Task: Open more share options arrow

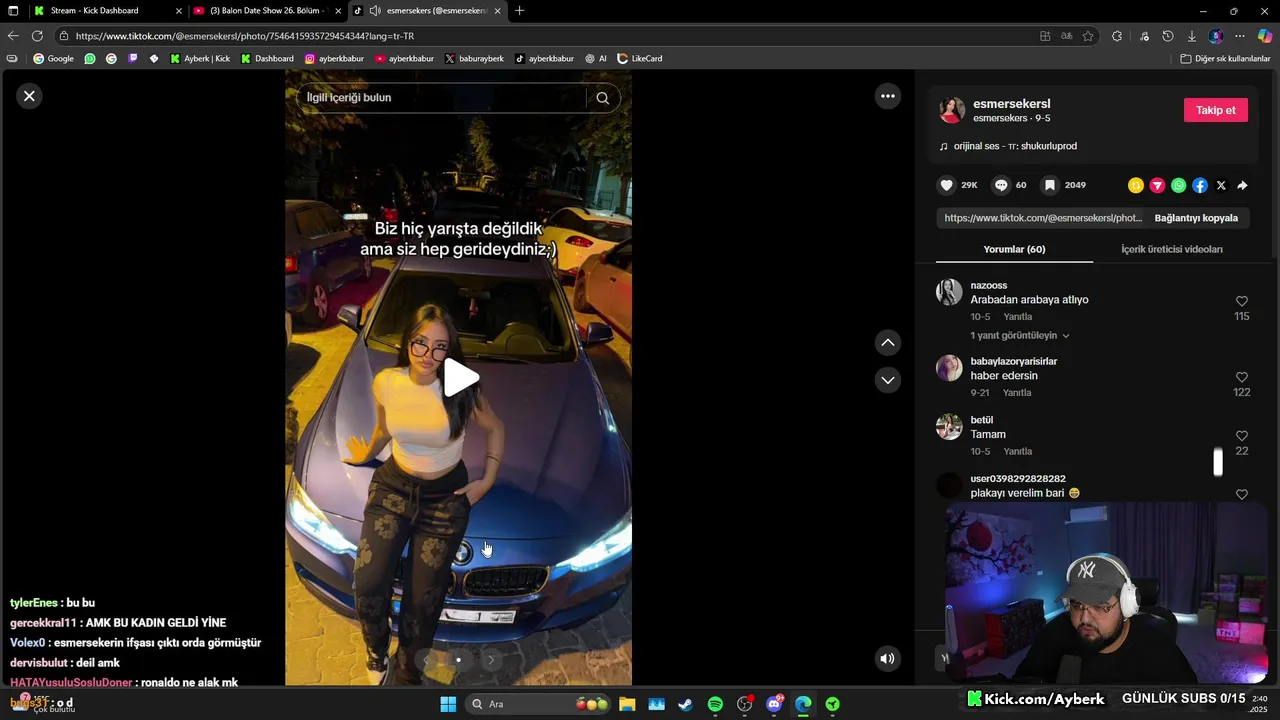Action: [1242, 185]
